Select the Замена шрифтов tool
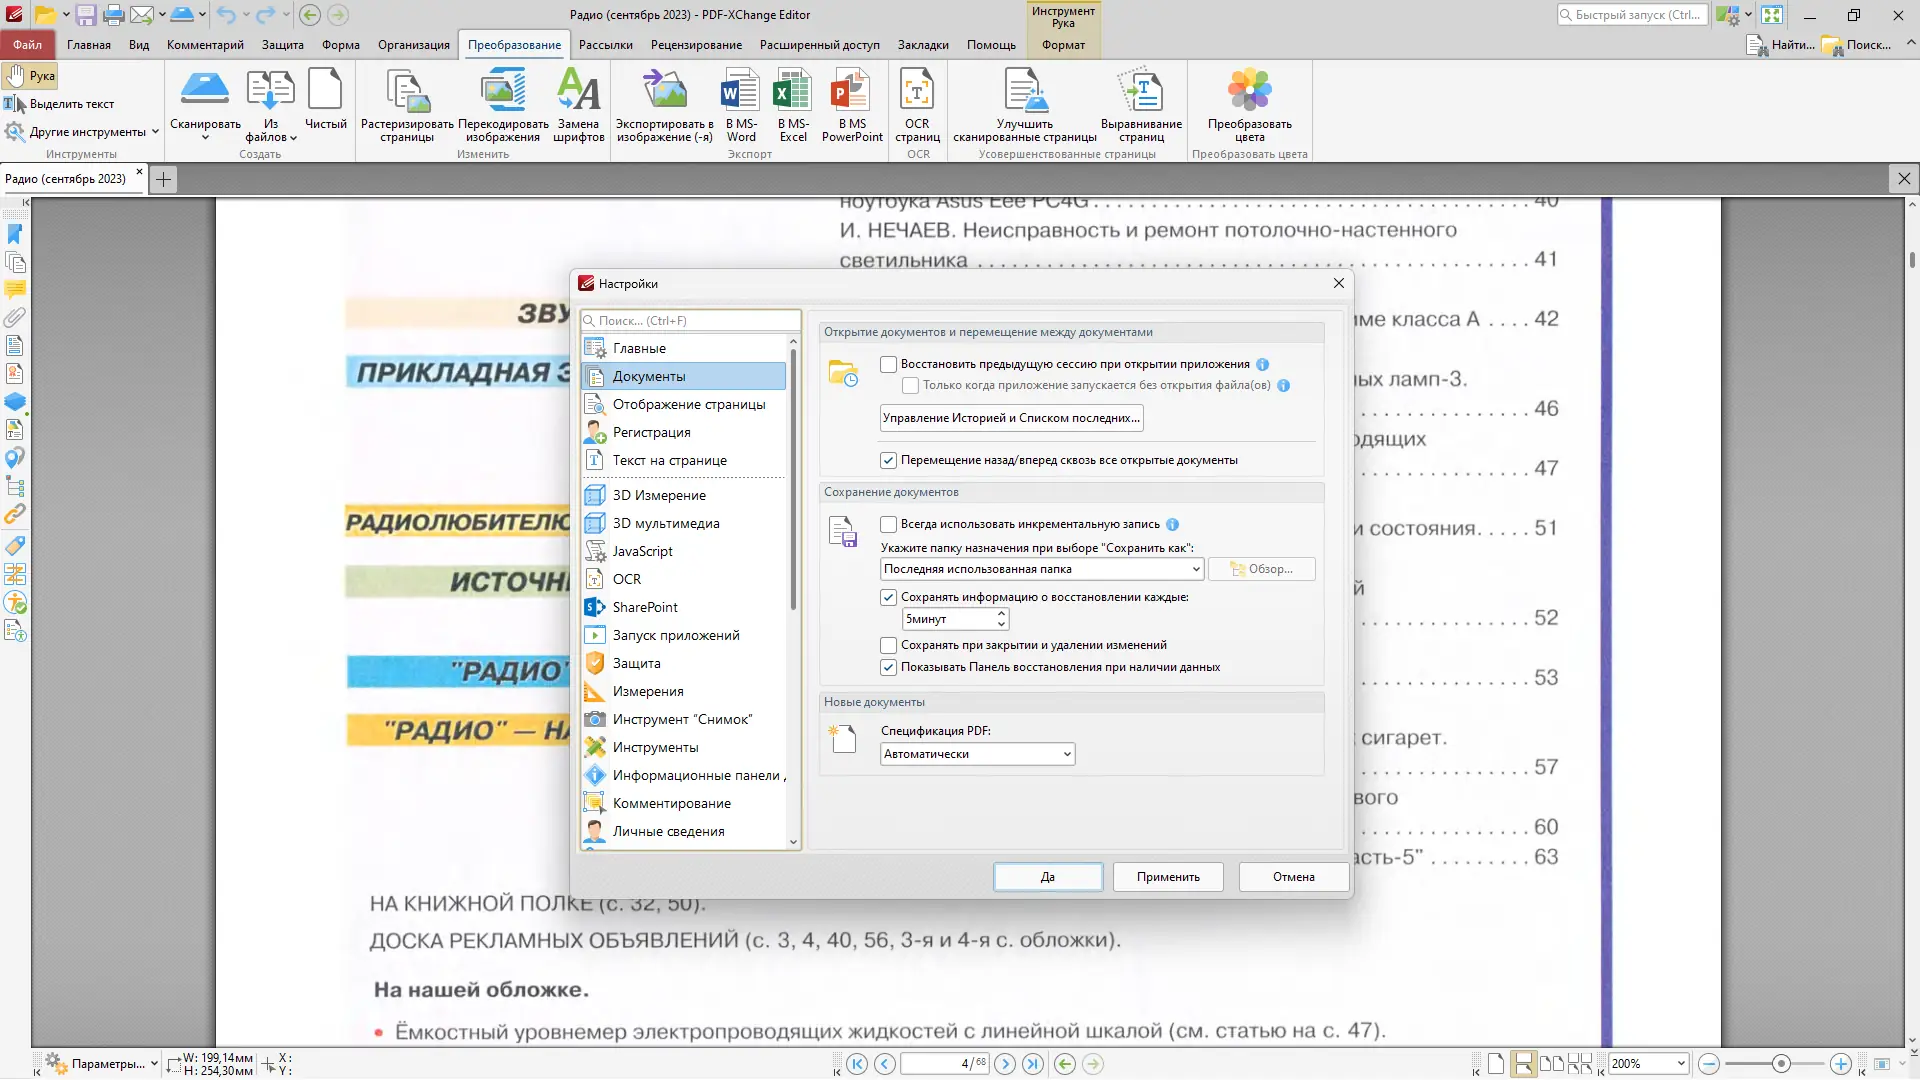 [x=578, y=105]
